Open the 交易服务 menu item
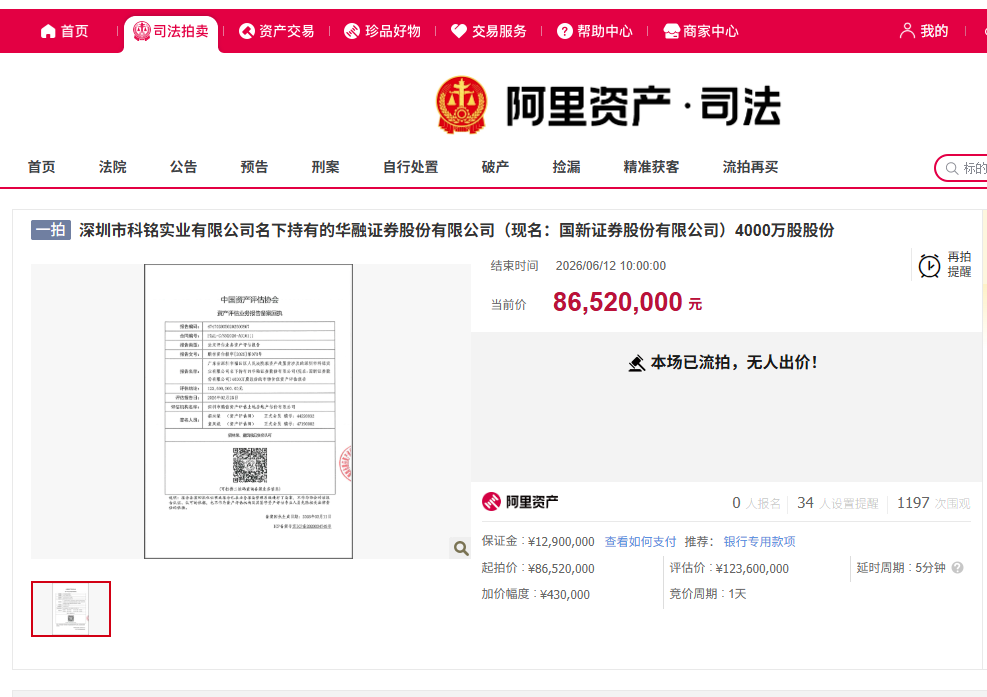 [488, 31]
